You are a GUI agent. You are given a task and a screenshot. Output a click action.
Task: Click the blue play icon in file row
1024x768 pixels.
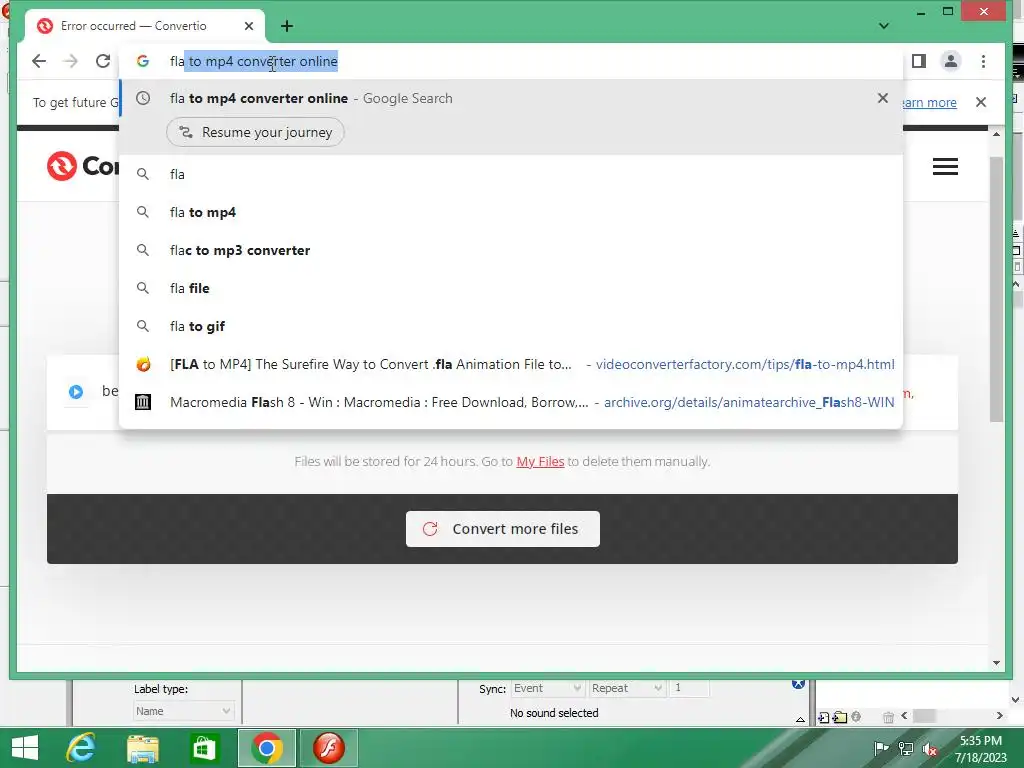(x=76, y=392)
